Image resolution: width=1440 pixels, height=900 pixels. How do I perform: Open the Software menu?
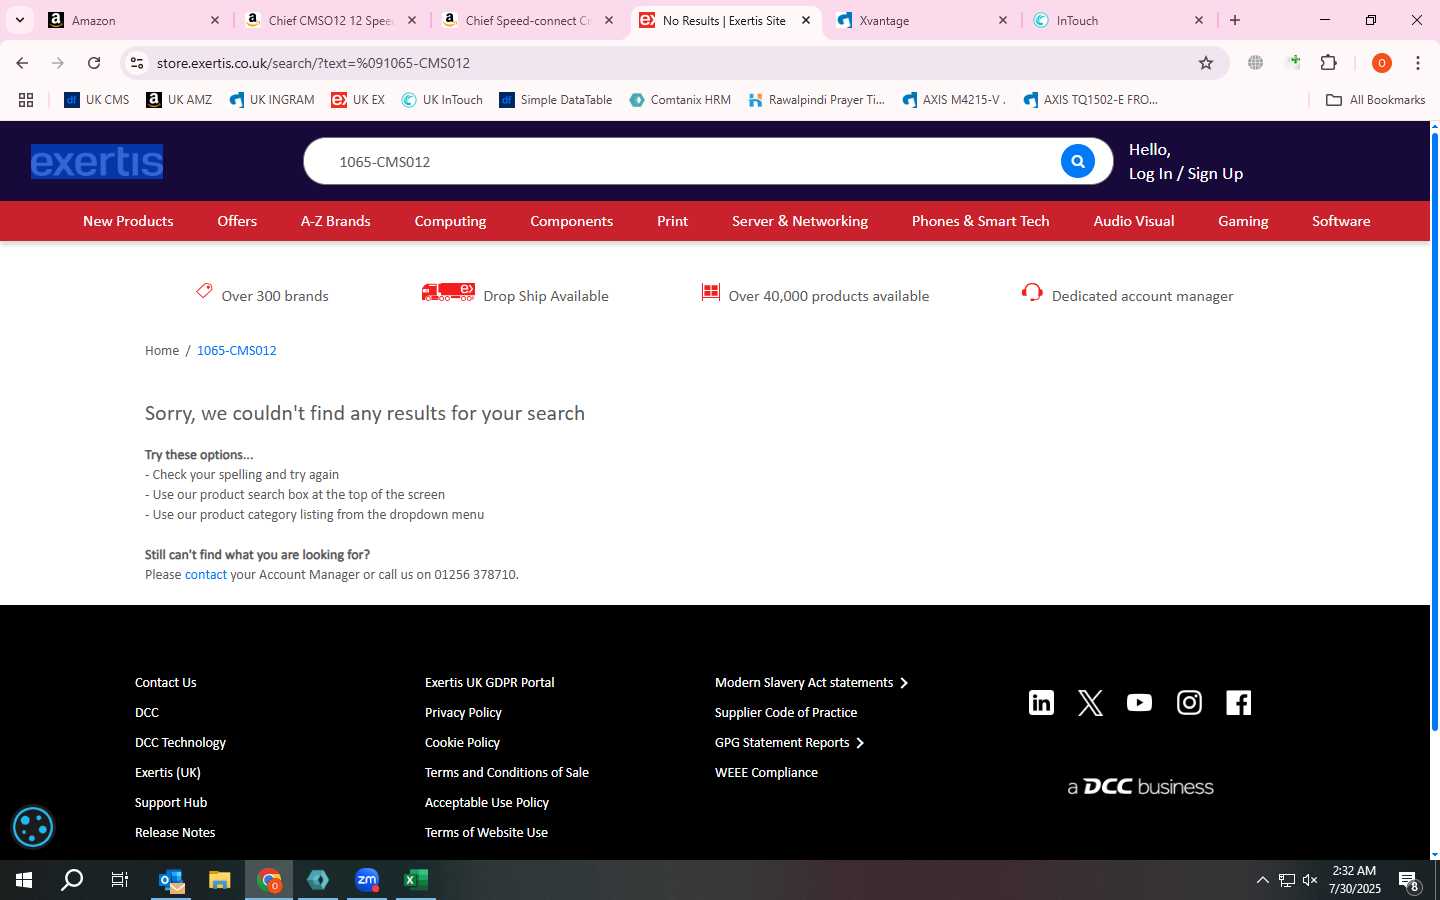[1341, 221]
